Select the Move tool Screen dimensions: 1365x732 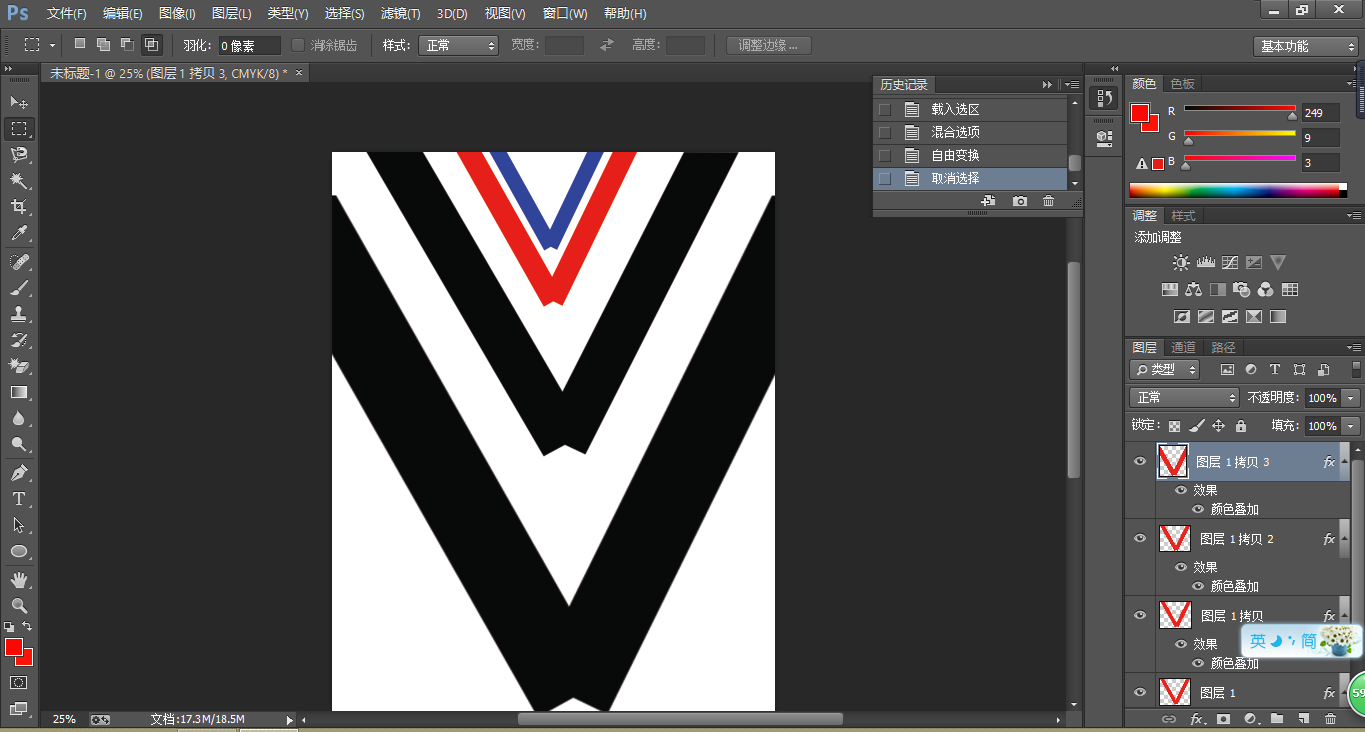click(19, 102)
